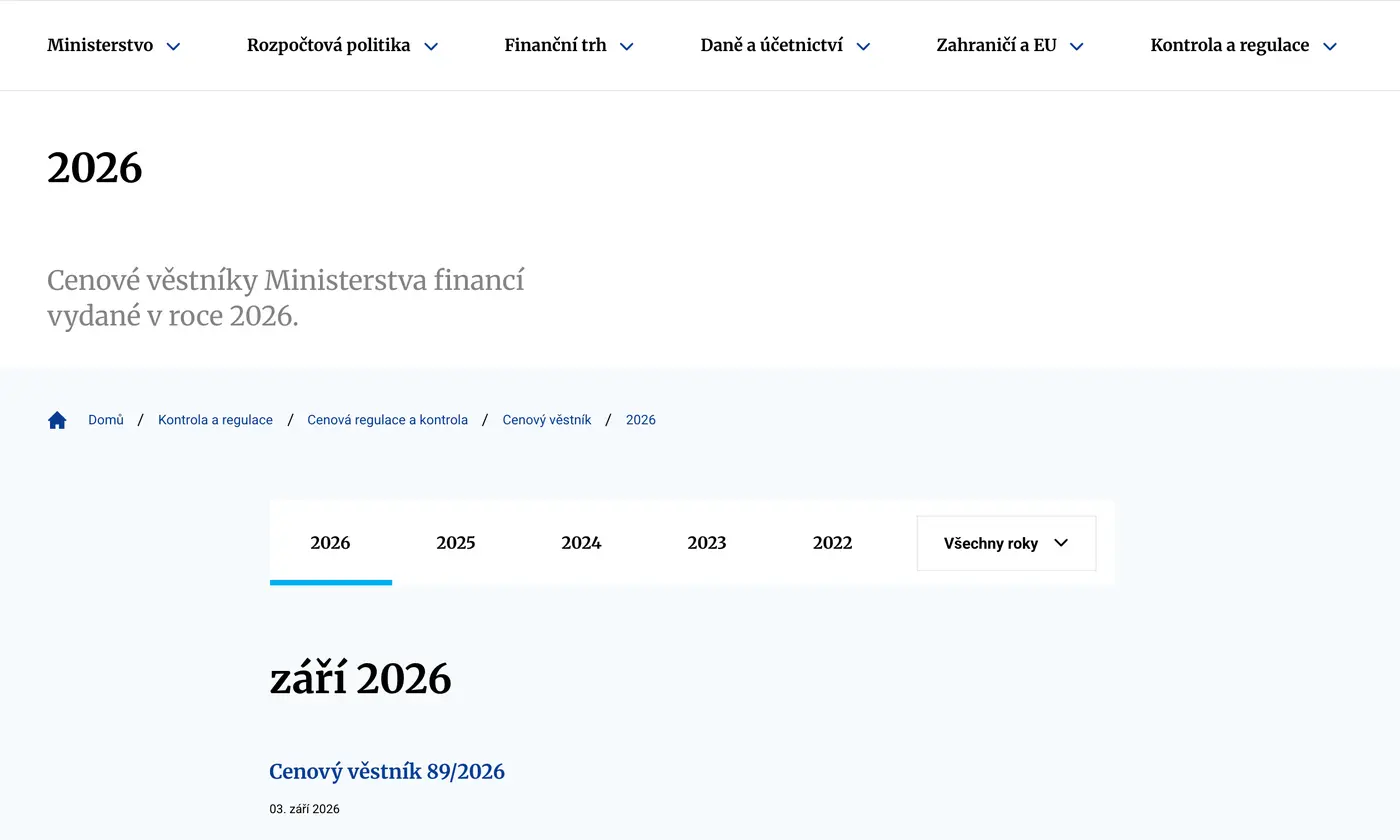Go to Domů breadcrumb link

pyautogui.click(x=106, y=420)
